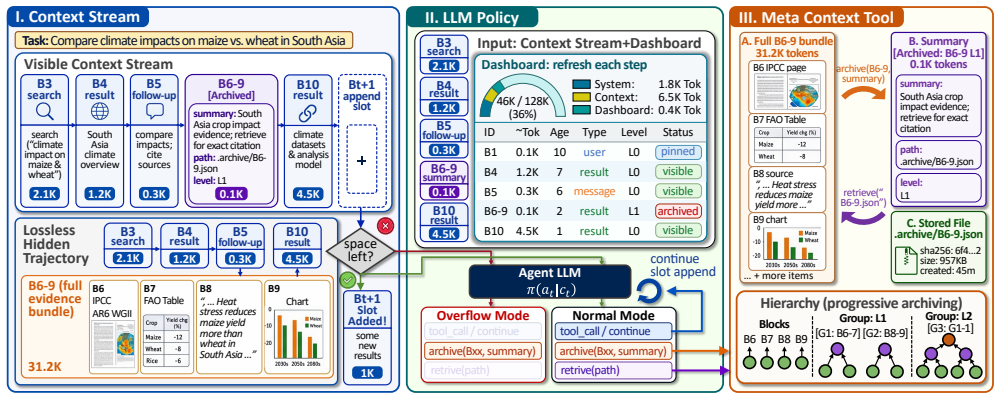This screenshot has width=1000, height=399.
Task: Click faded tool_call / continue under Overflow Mode
Action: [482, 331]
